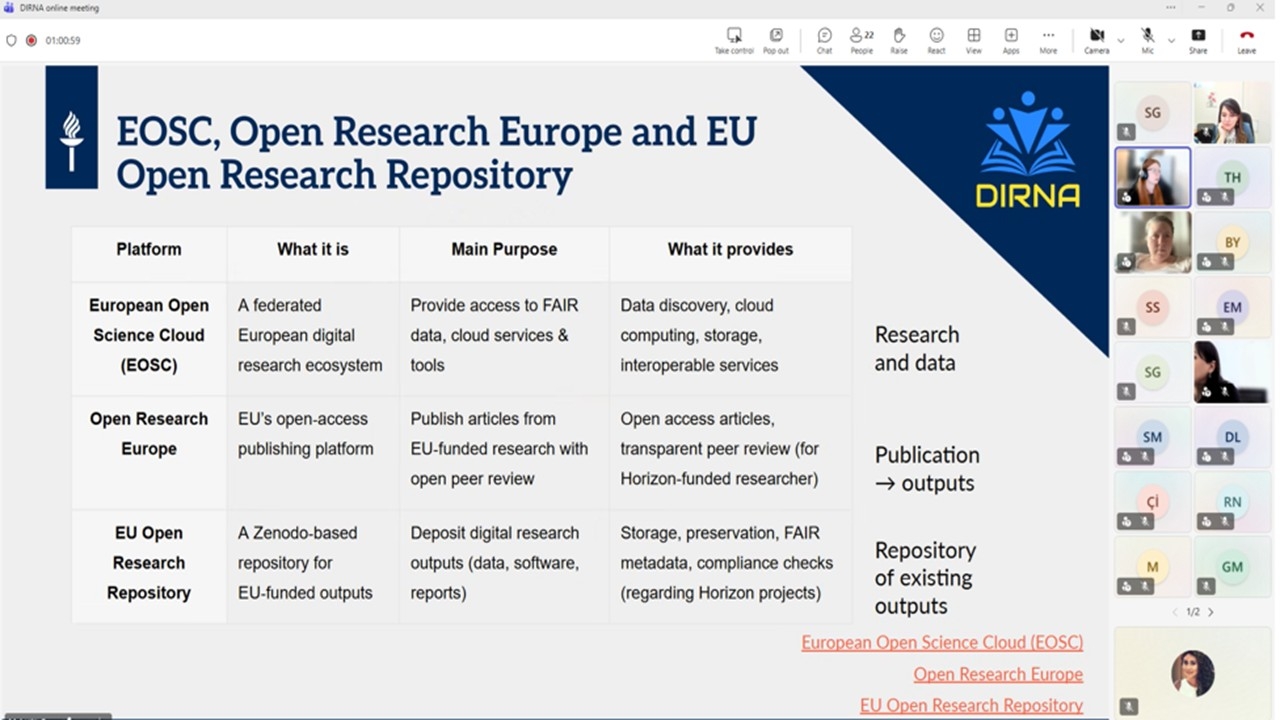Leave the meeting

tap(1246, 39)
